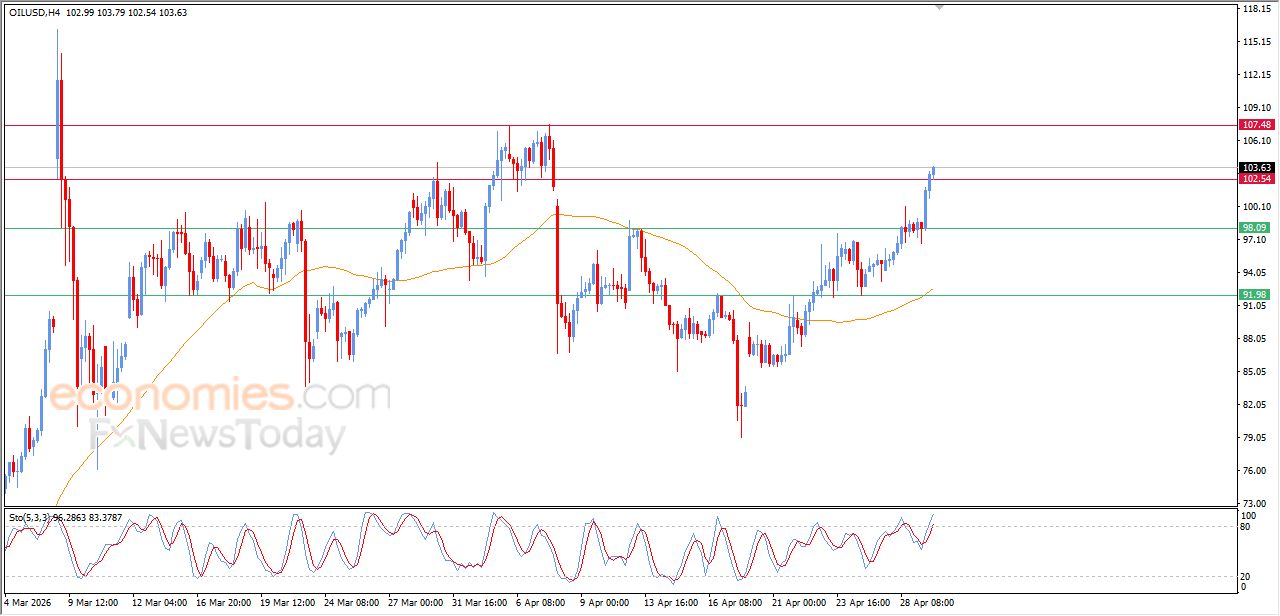The width and height of the screenshot is (1280, 616).
Task: Click the 112.15 price axis label
Action: click(x=1255, y=75)
